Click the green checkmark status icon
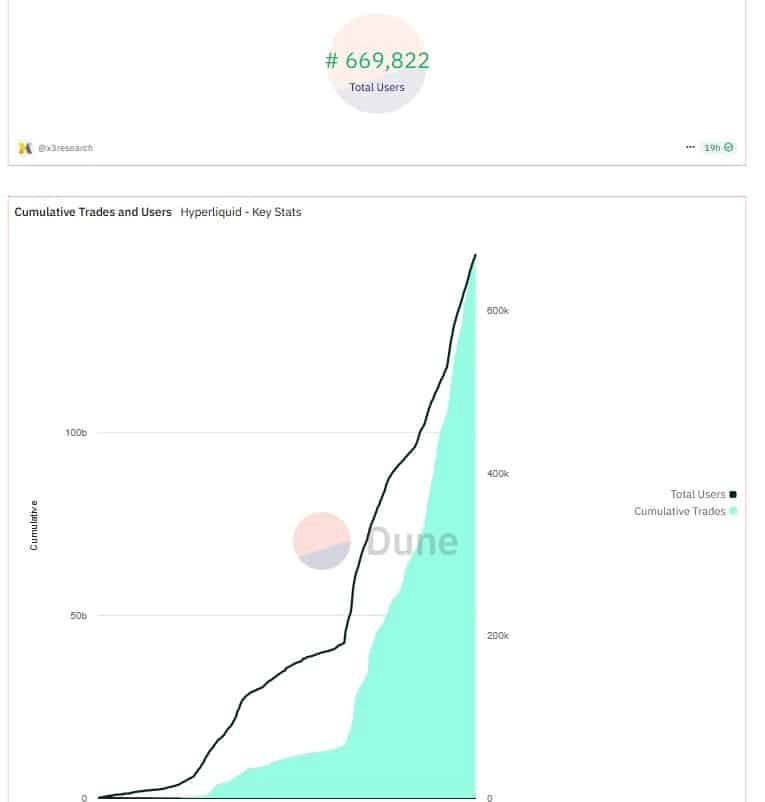 click(729, 147)
